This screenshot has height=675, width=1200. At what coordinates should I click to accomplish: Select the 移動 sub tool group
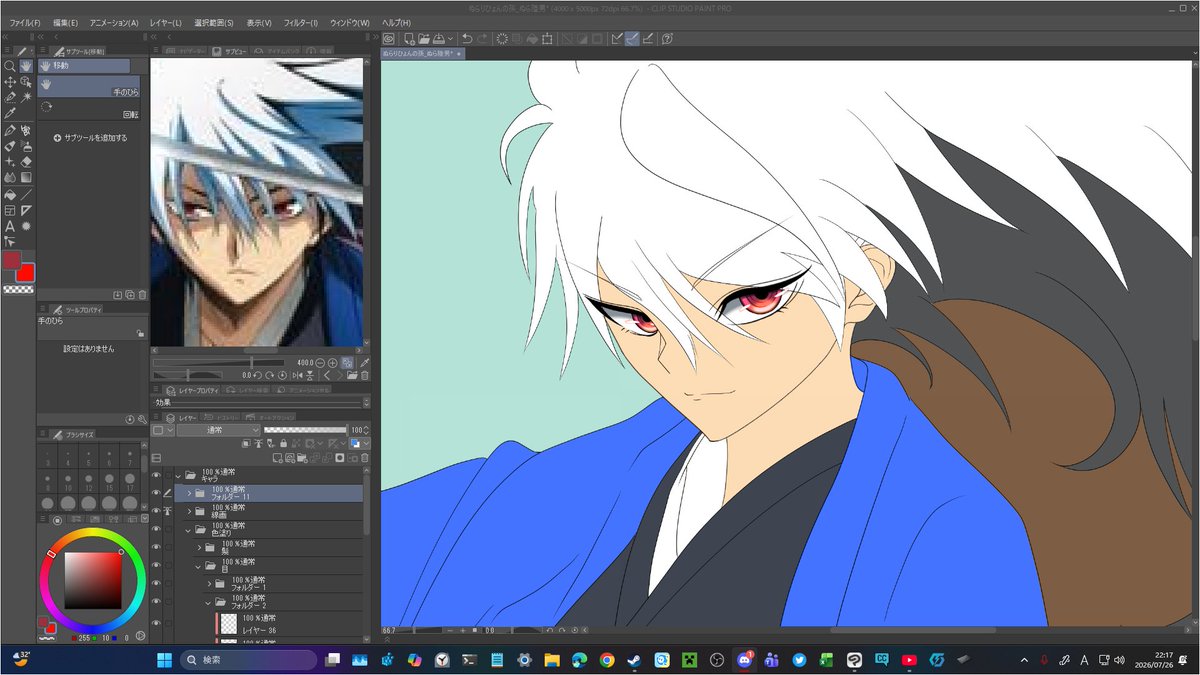tap(84, 65)
